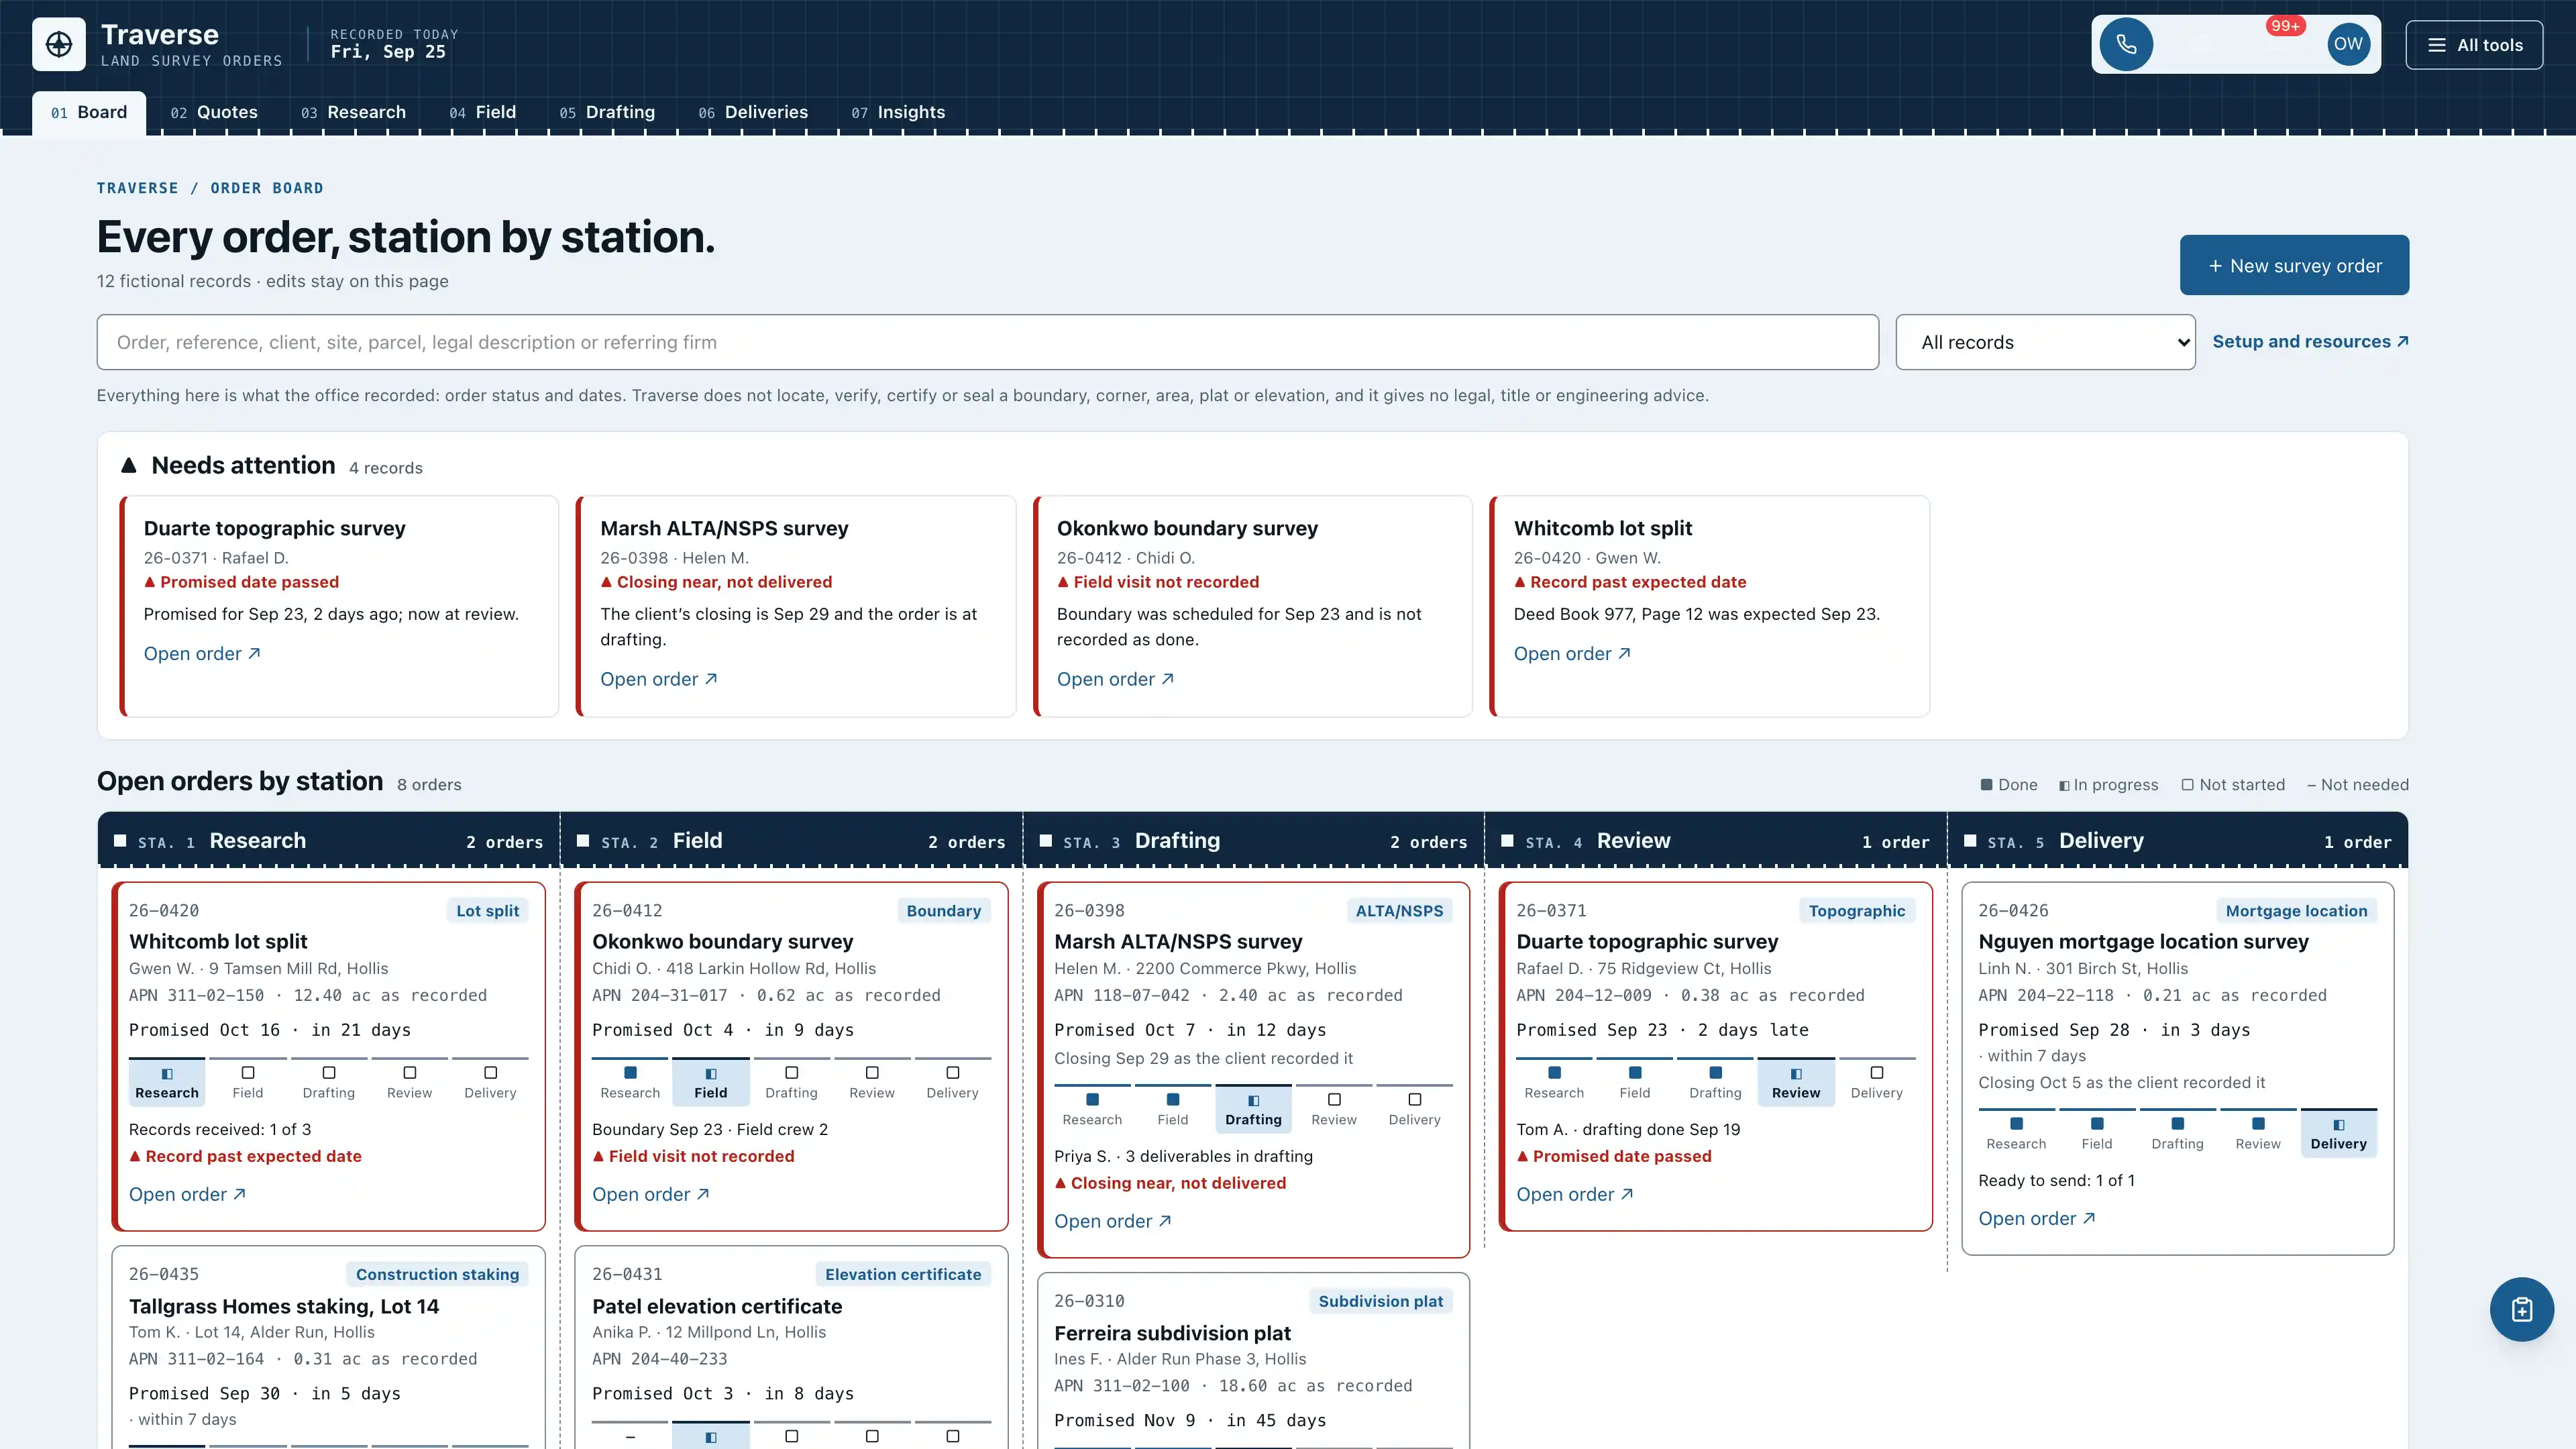The width and height of the screenshot is (2576, 1449).
Task: Open the Drafting tab in top navigation
Action: point(607,112)
